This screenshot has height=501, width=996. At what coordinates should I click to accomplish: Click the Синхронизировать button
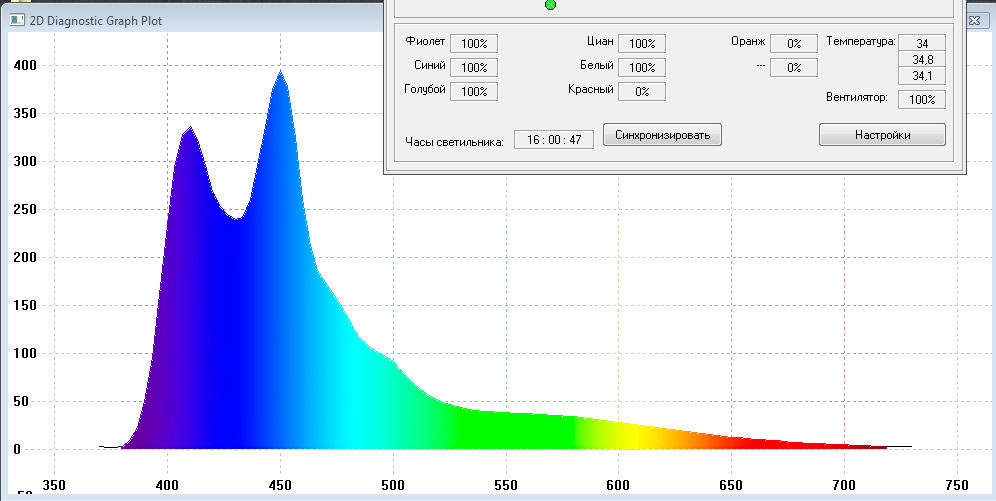[x=662, y=135]
